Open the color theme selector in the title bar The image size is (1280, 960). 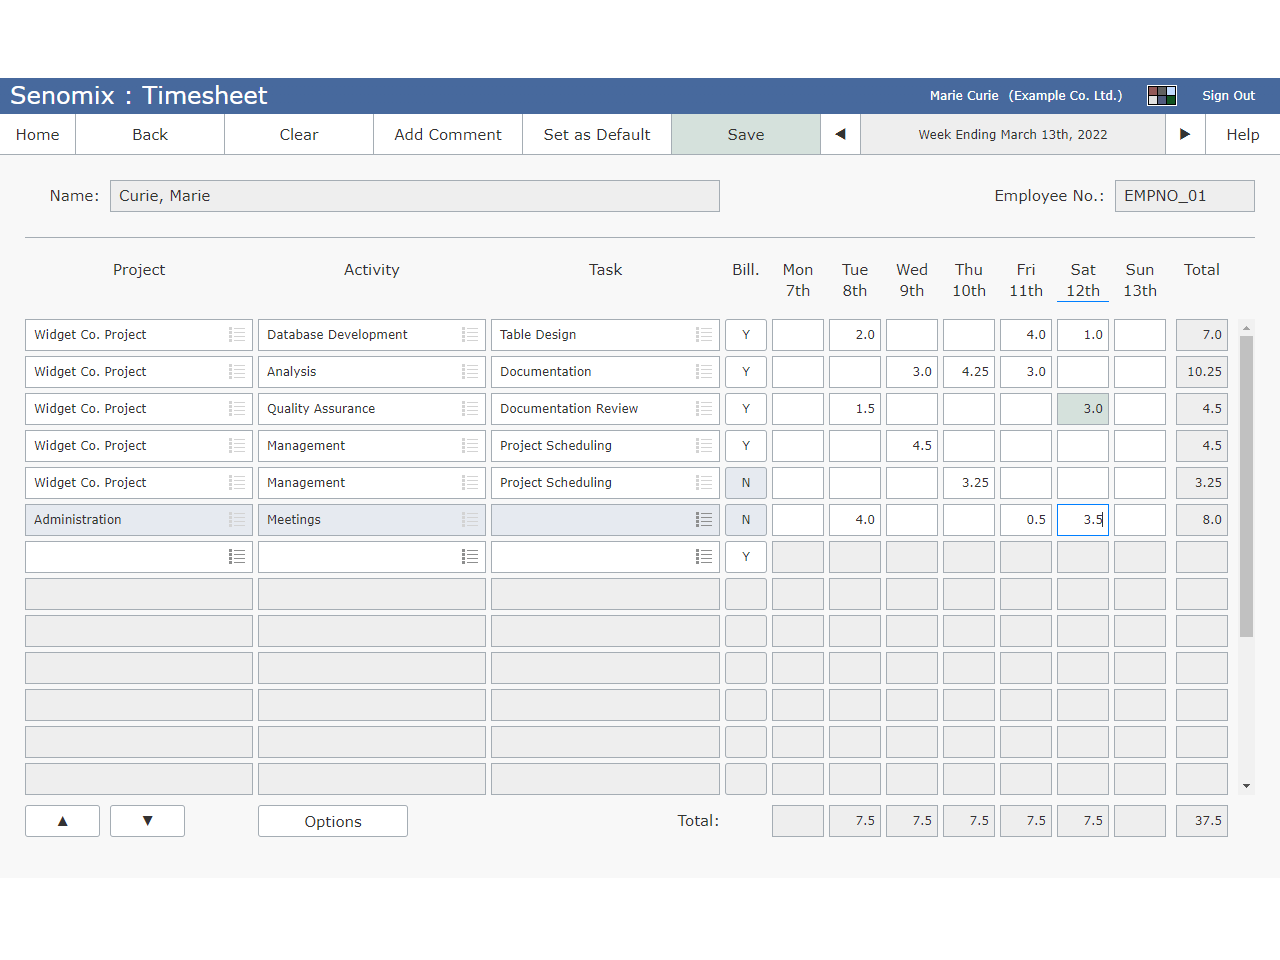[x=1162, y=95]
